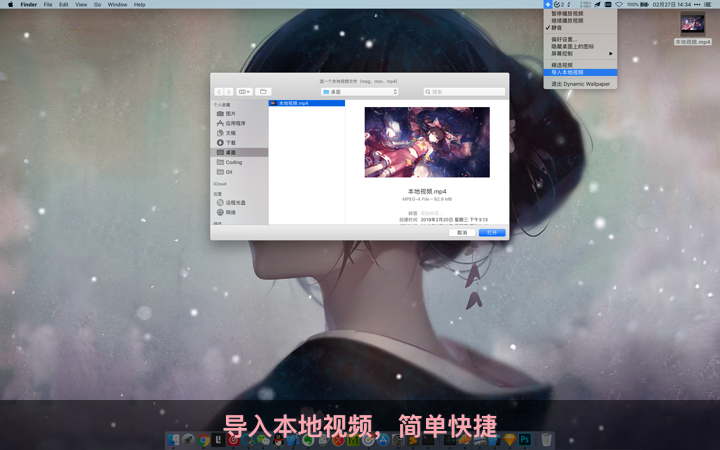The height and width of the screenshot is (450, 720).
Task: Open the 桌面 location popup selector
Action: pos(360,92)
